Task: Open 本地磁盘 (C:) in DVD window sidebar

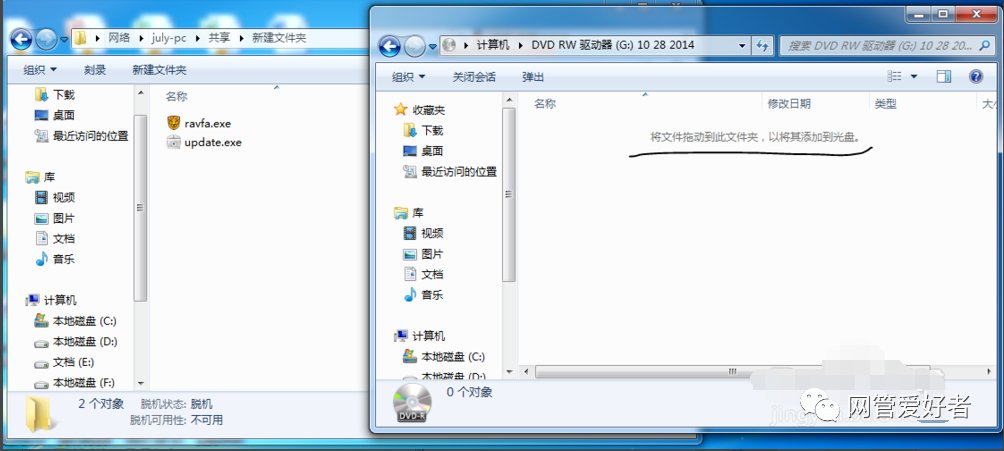Action: 443,356
